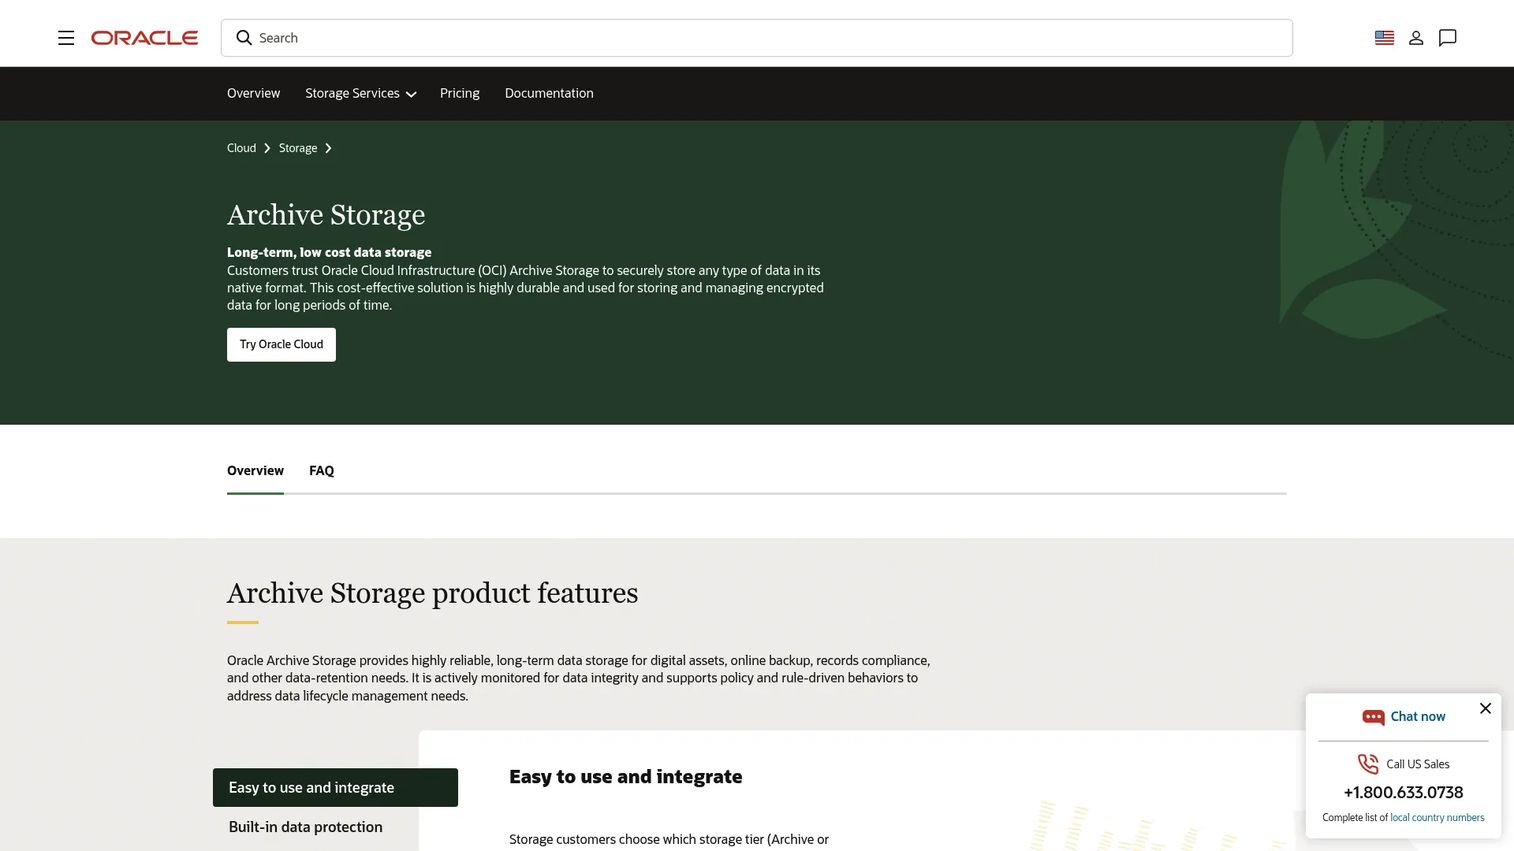Click the phone icon beside Call US Sales
The height and width of the screenshot is (851, 1514).
coord(1368,764)
